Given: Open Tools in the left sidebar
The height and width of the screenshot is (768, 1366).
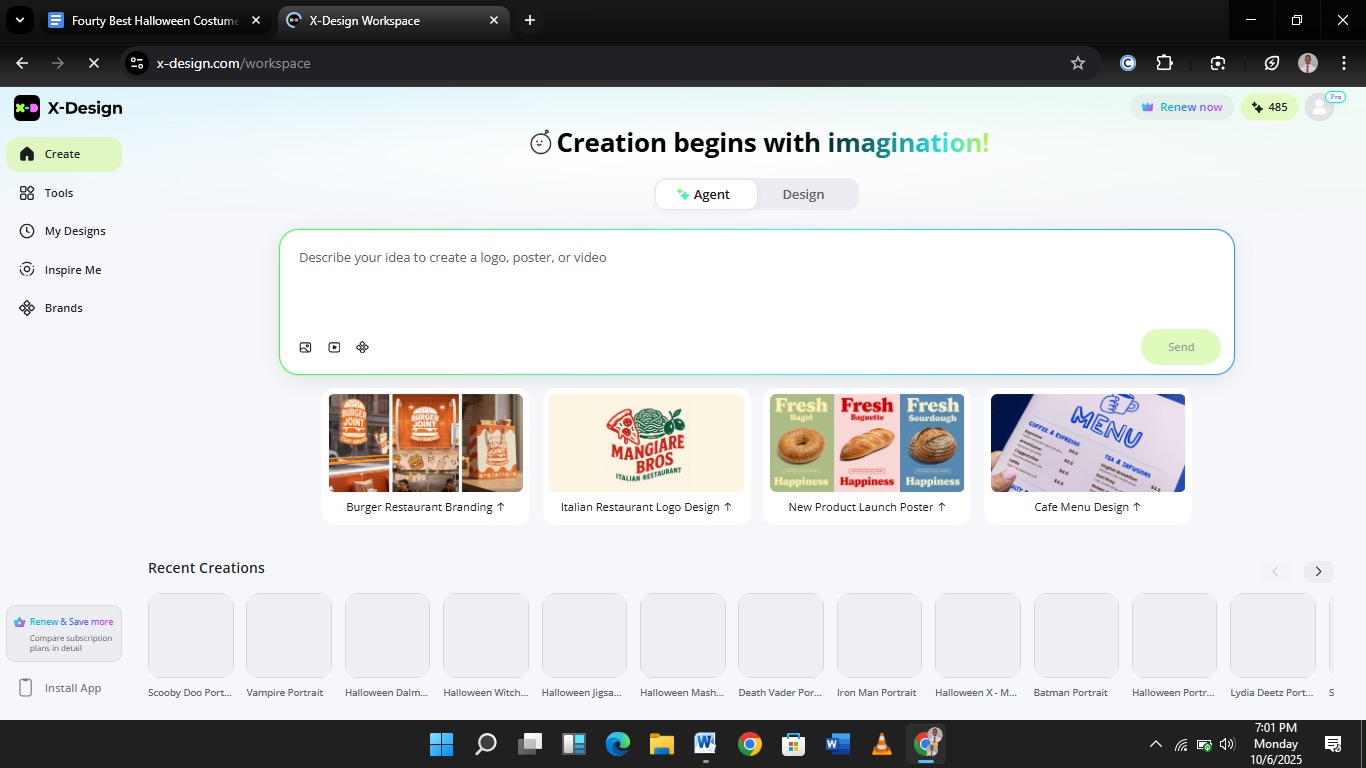Looking at the screenshot, I should [x=59, y=193].
